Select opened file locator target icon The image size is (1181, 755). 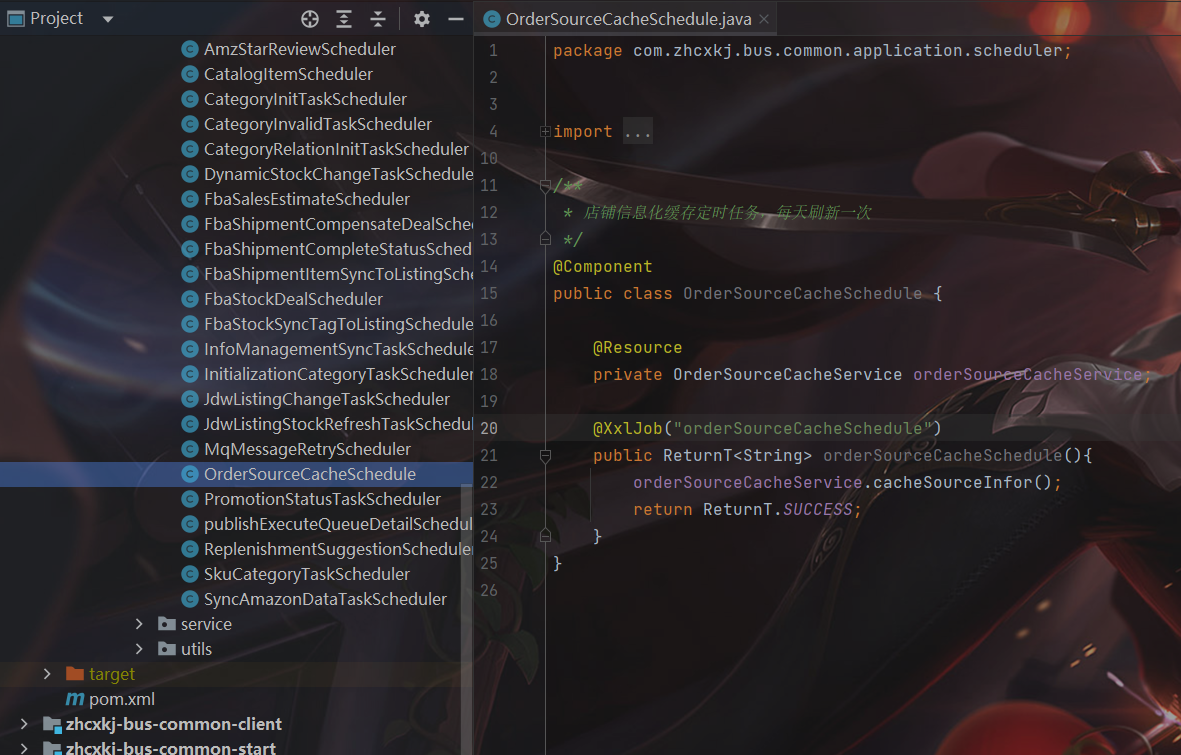coord(310,19)
